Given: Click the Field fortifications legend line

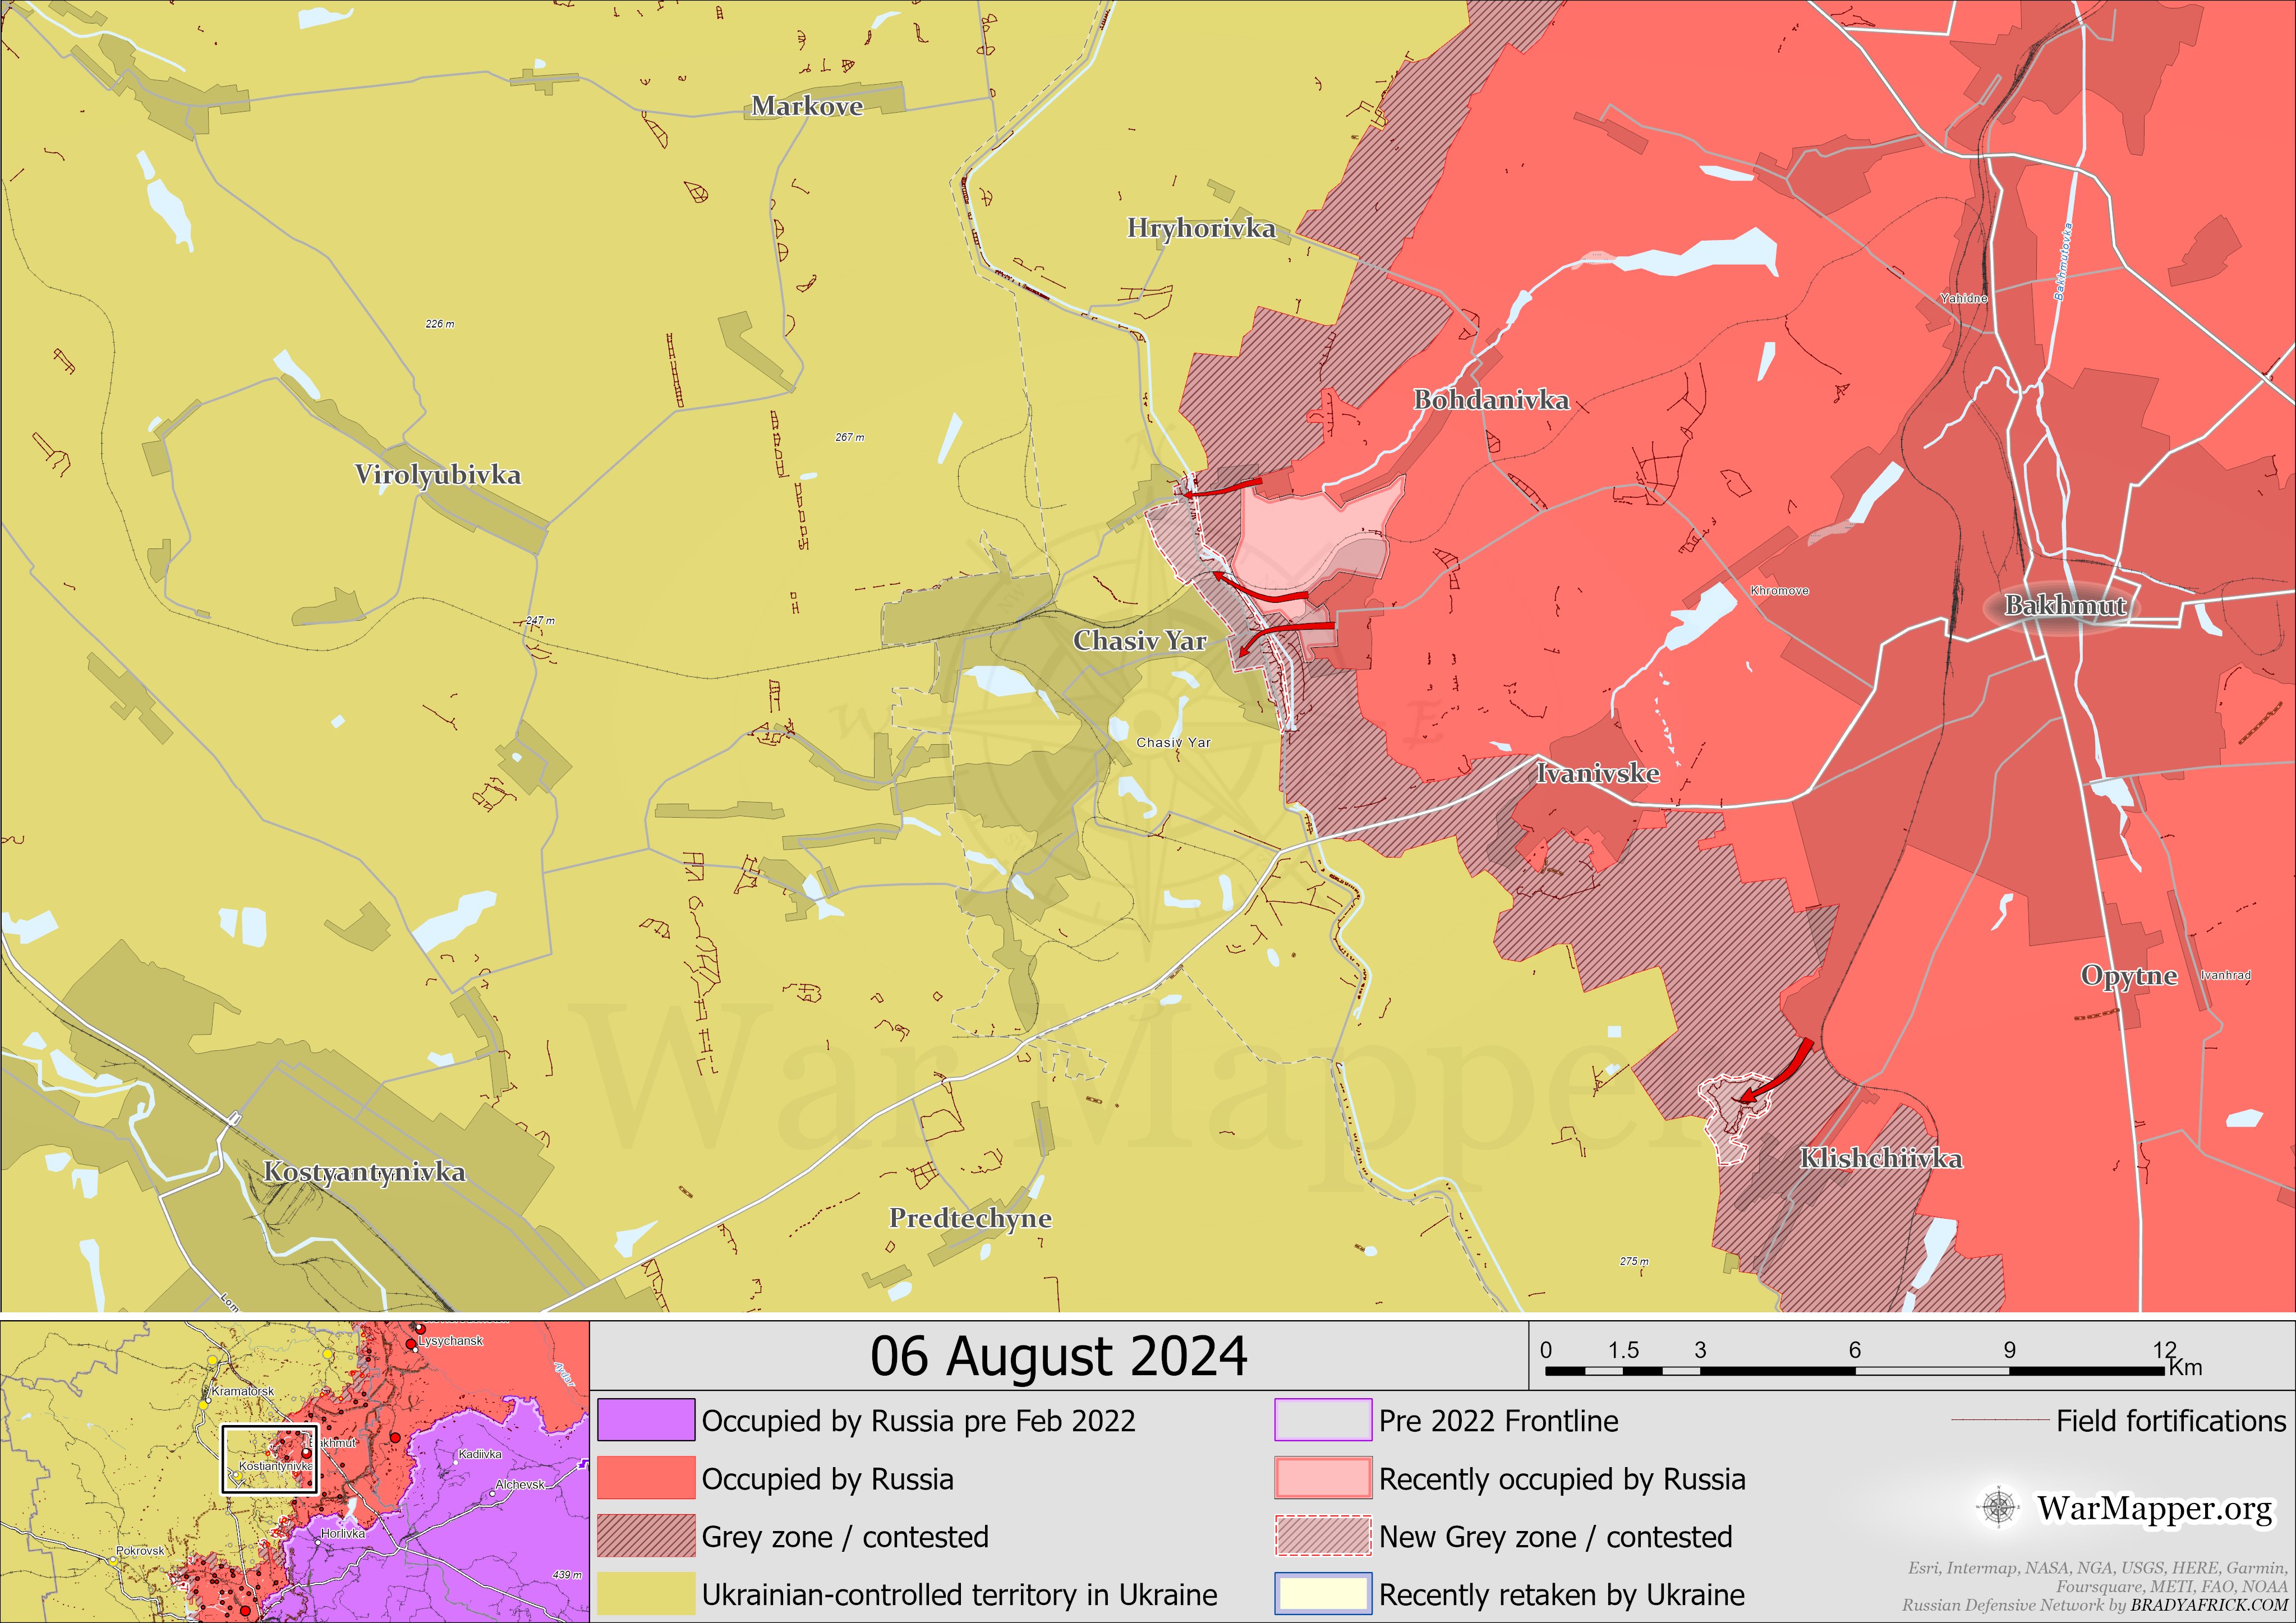Looking at the screenshot, I should (x=2000, y=1420).
